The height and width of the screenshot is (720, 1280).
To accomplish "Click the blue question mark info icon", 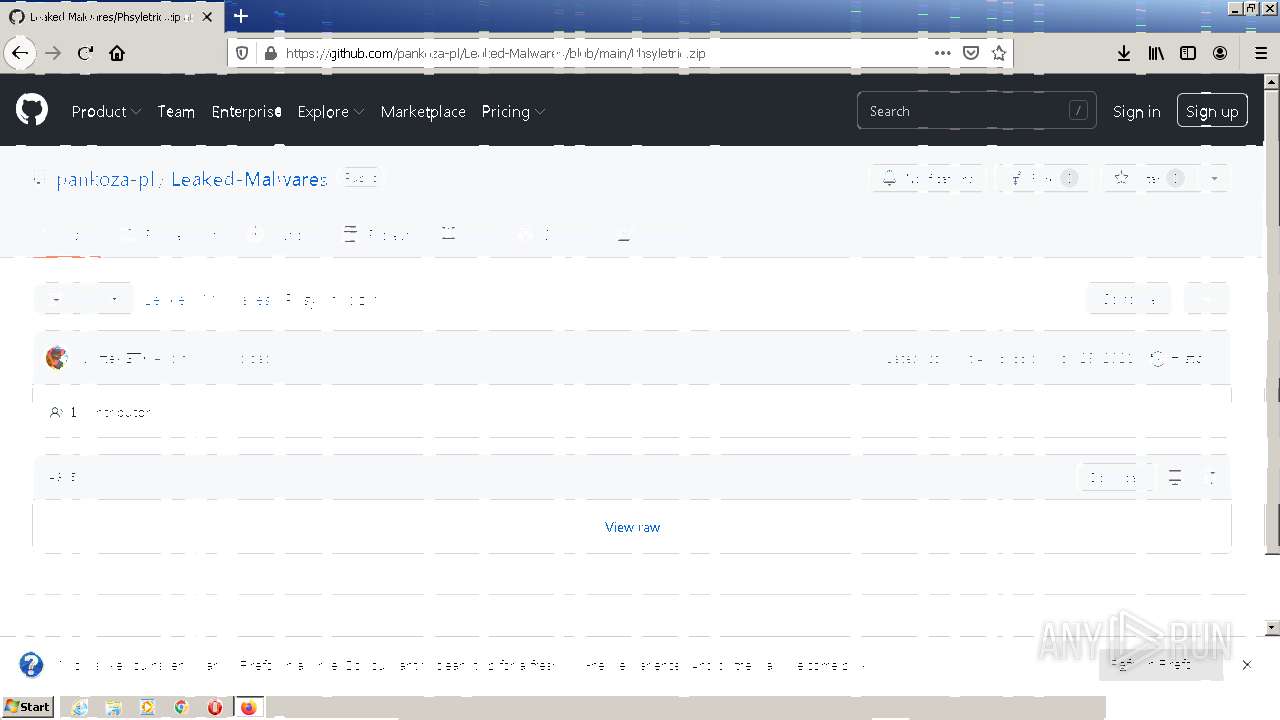I will (31, 664).
